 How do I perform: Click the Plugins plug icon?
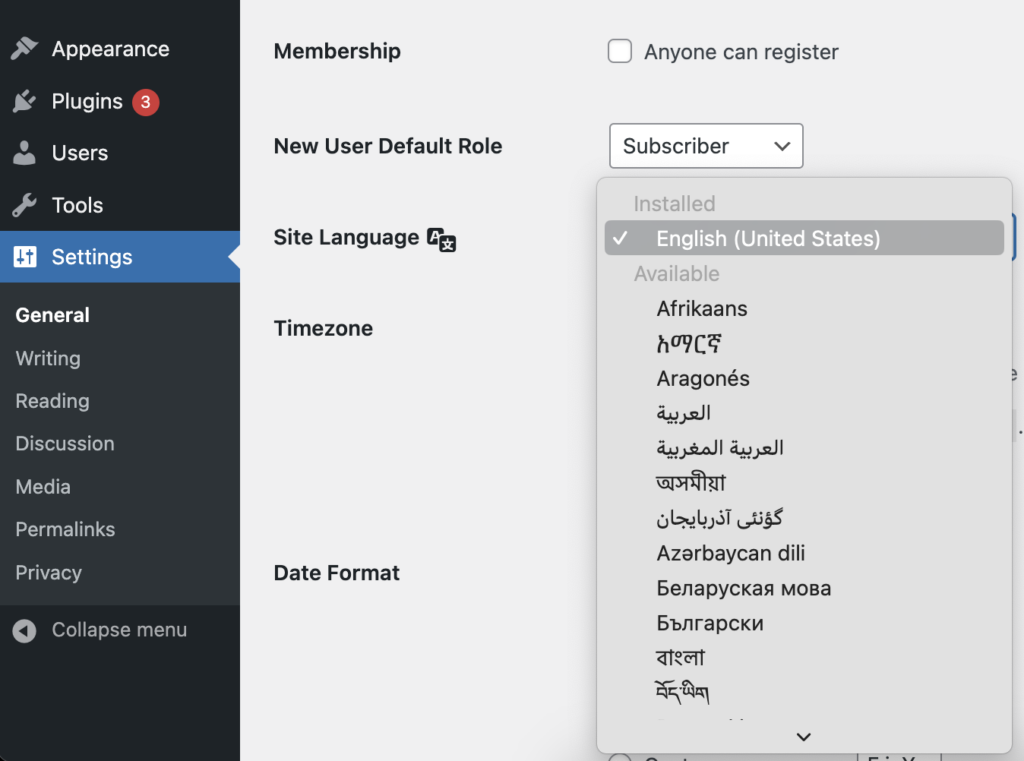pyautogui.click(x=25, y=102)
